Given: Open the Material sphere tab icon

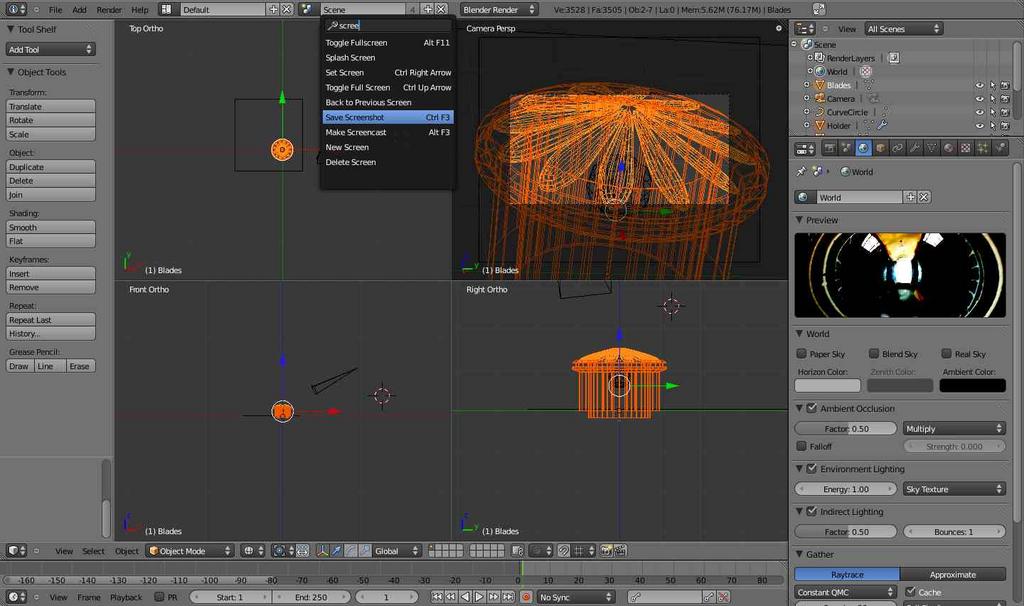Looking at the screenshot, I should pos(948,148).
